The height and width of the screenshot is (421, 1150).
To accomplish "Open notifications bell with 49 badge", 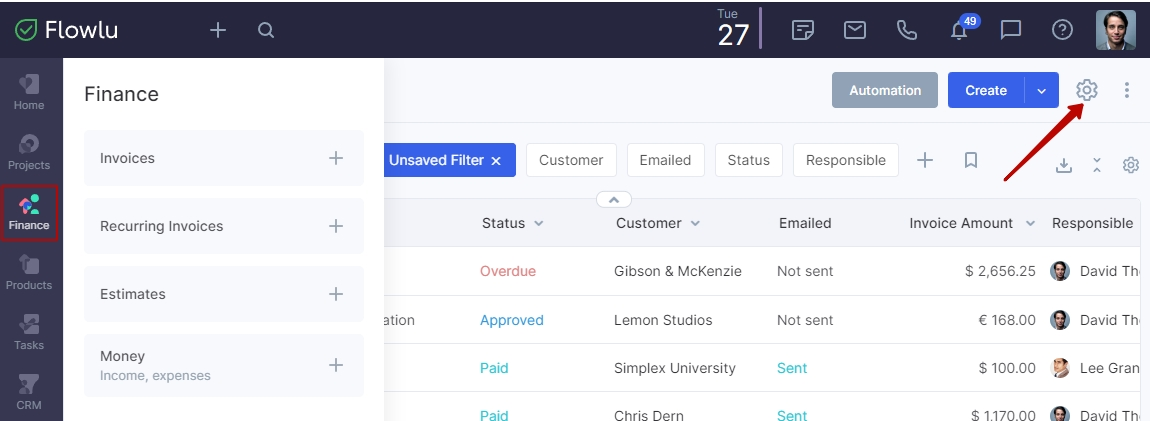I will [x=959, y=30].
